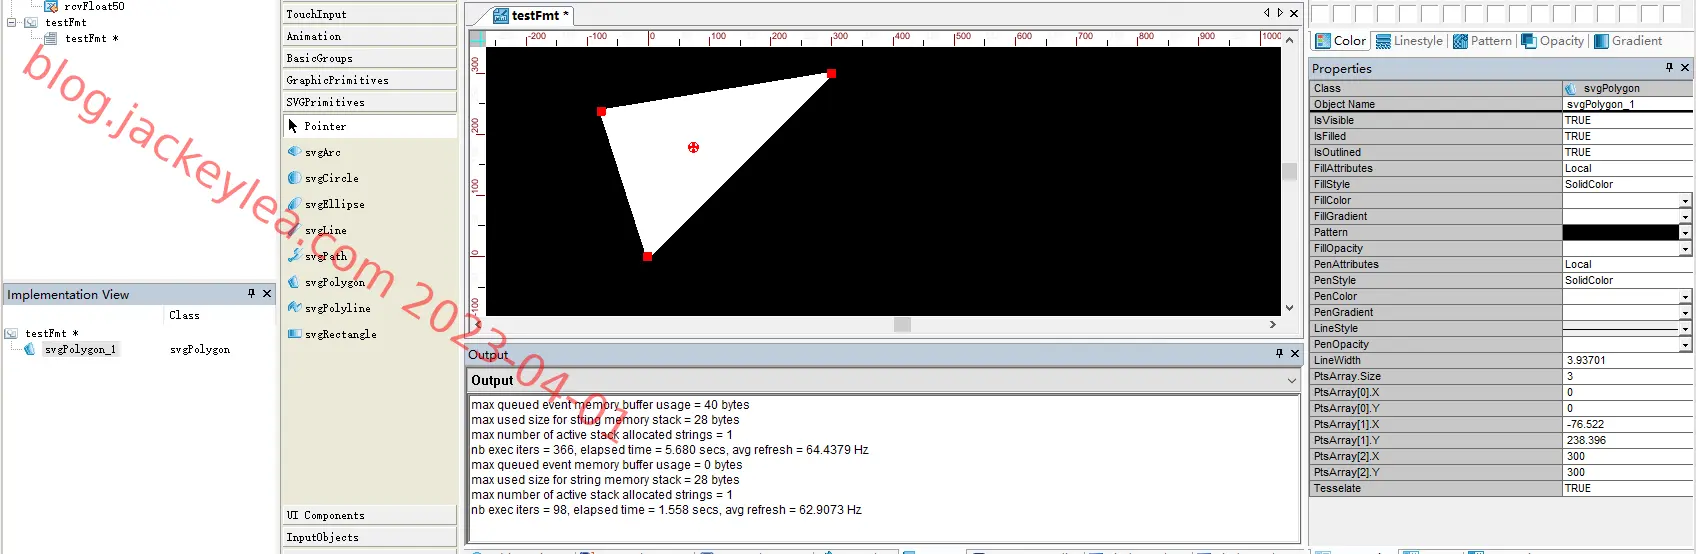Edit the PtsArray[1].Y value 238.396

(x=1627, y=440)
